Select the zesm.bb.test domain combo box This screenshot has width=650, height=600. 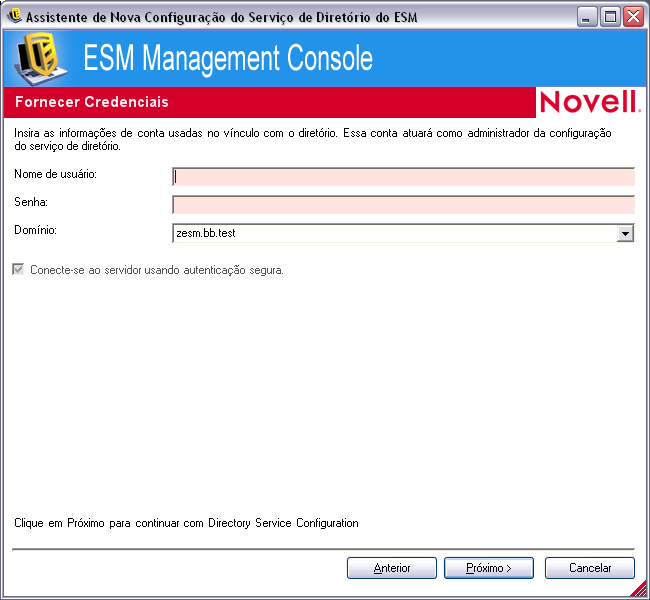[403, 233]
